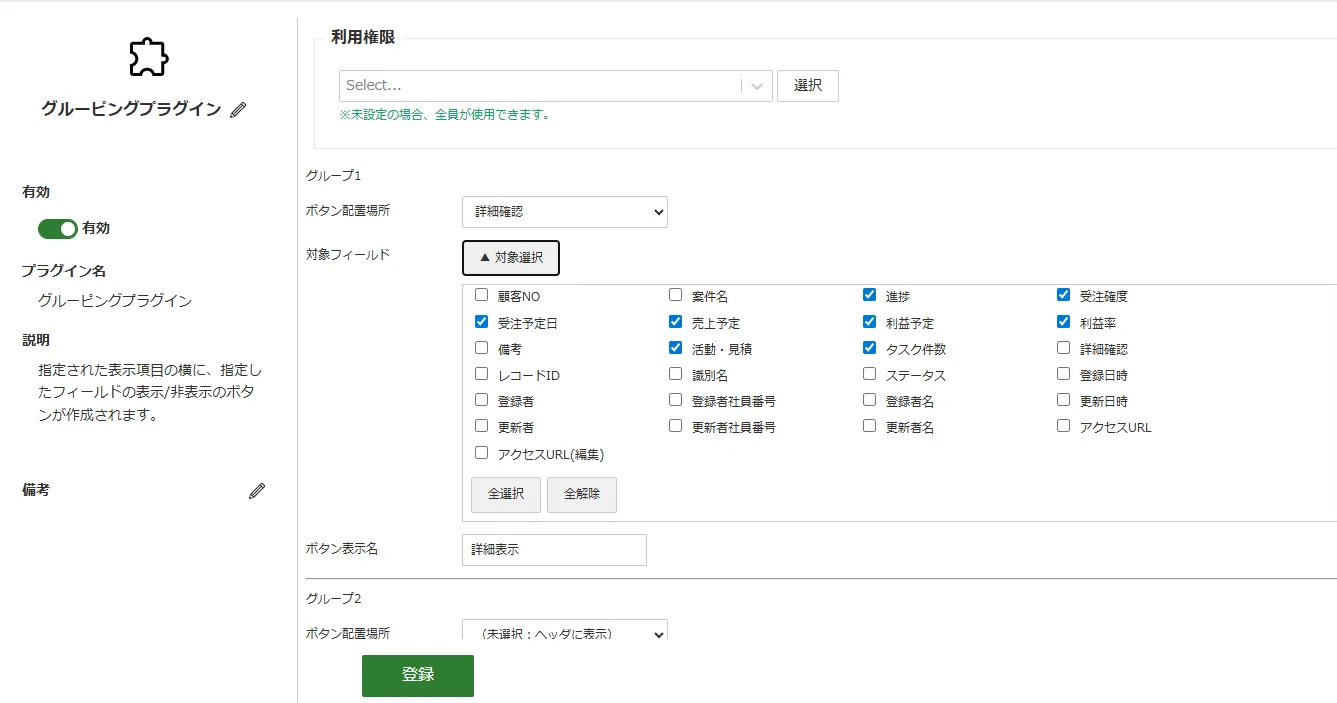The width and height of the screenshot is (1337, 703).
Task: Click the 全解除 button
Action: click(582, 495)
